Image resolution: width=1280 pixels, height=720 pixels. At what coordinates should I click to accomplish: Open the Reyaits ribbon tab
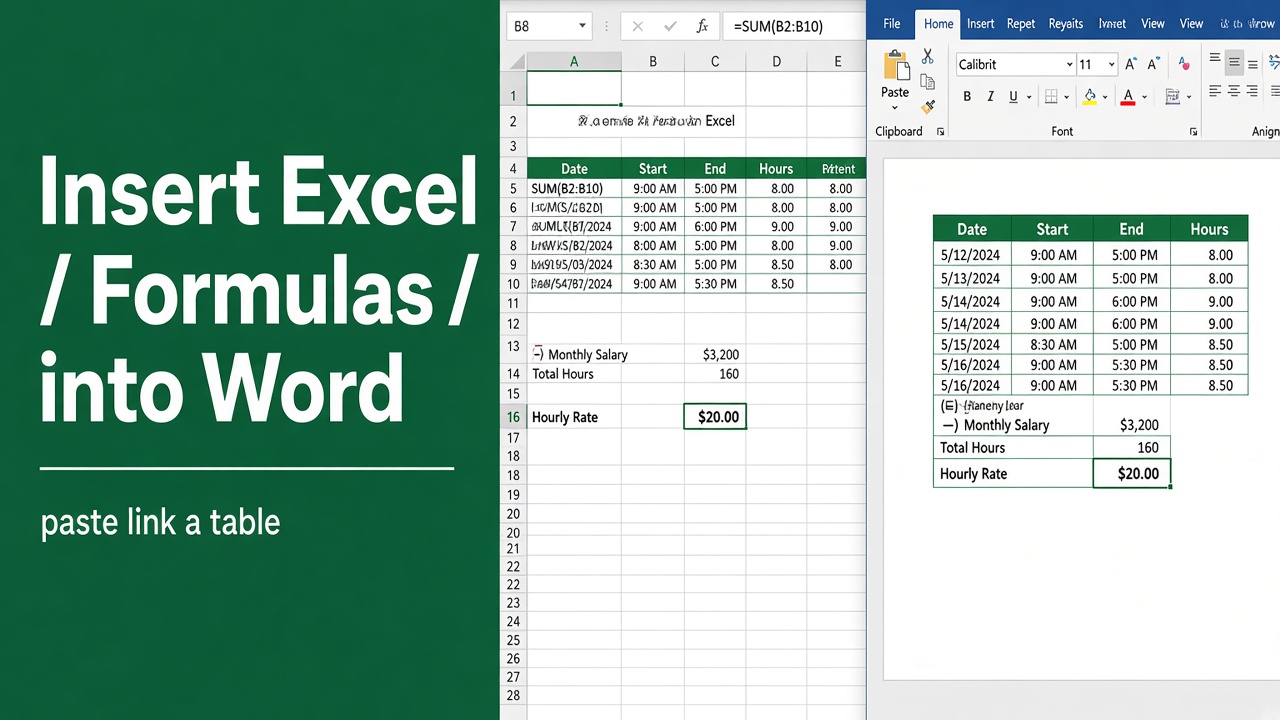point(1066,24)
